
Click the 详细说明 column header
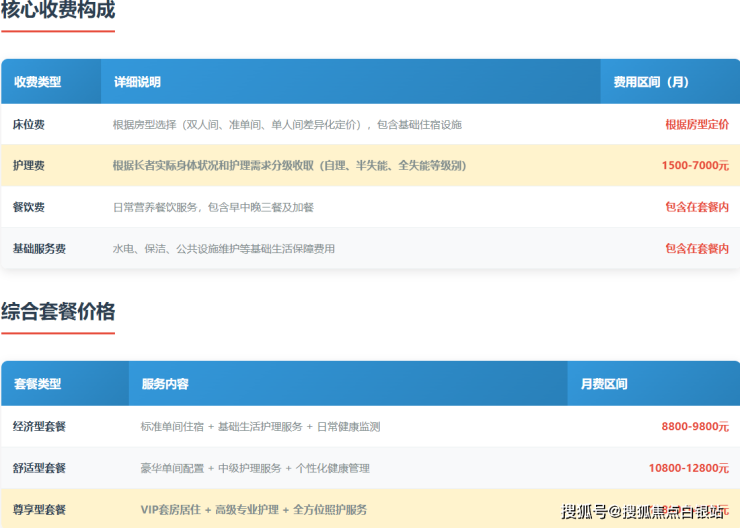pyautogui.click(x=137, y=82)
